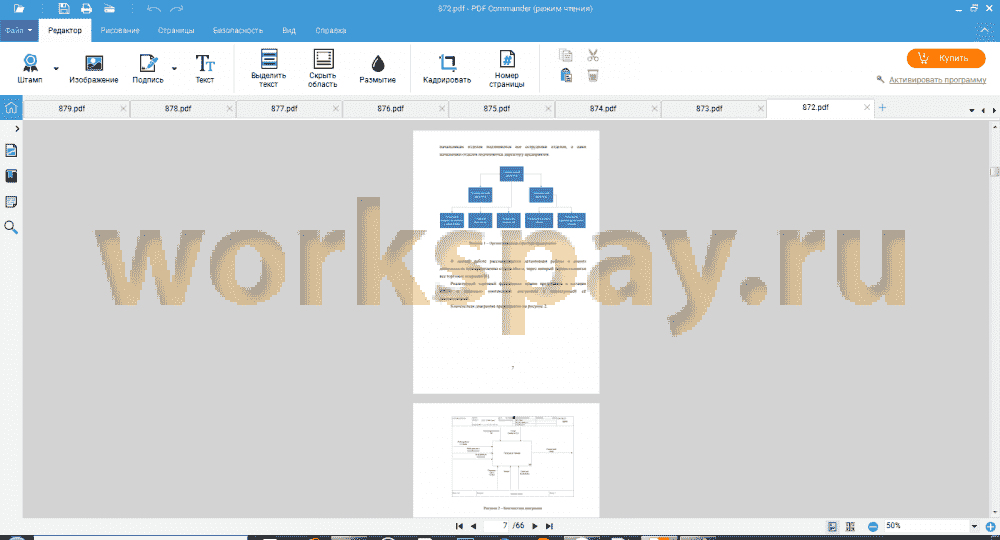Zoom out with the minus circle button
Image resolution: width=1000 pixels, height=540 pixels.
[873, 527]
